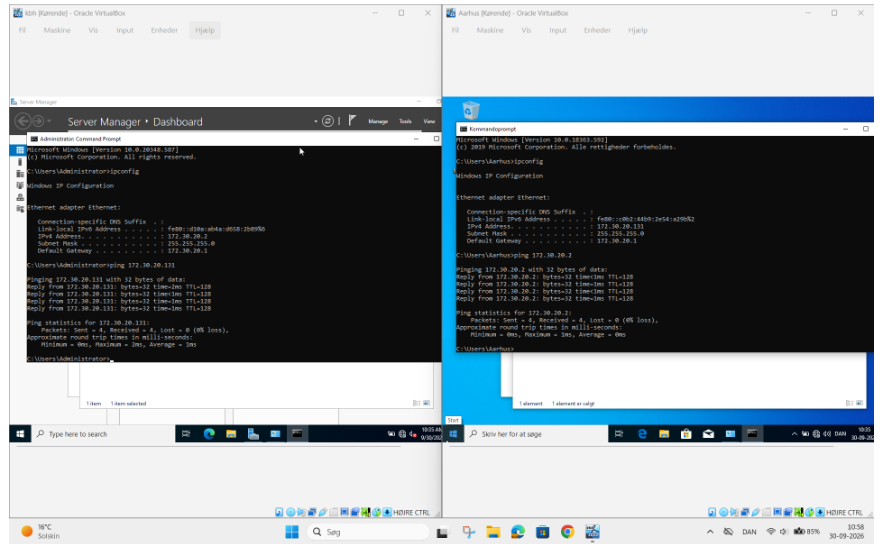Click the 'ping 172.30.20.131' line in Administrator Command Prompt
This screenshot has width=886, height=551.
point(101,265)
